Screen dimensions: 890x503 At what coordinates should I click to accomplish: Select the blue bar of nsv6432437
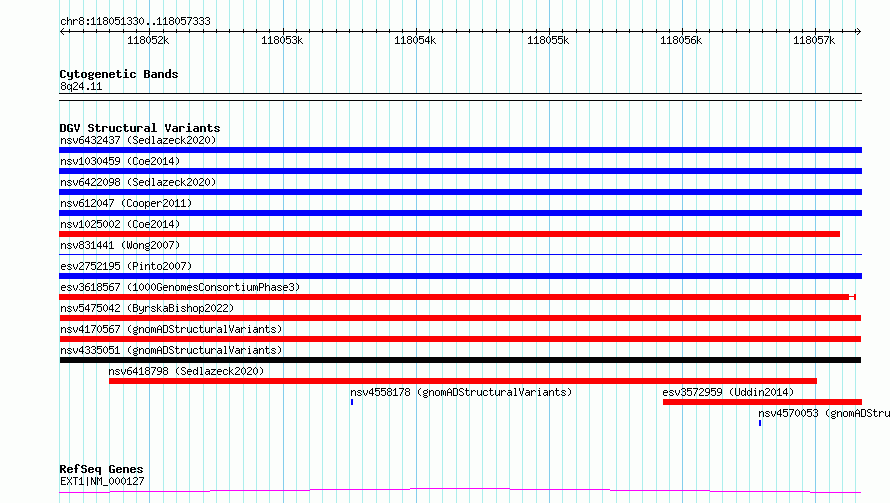pos(460,150)
